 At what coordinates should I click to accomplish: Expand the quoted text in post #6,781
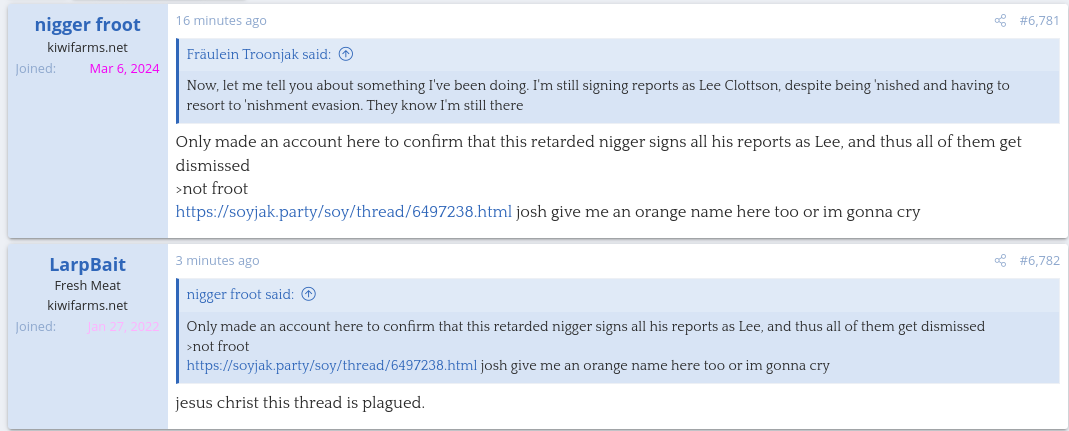600,95
